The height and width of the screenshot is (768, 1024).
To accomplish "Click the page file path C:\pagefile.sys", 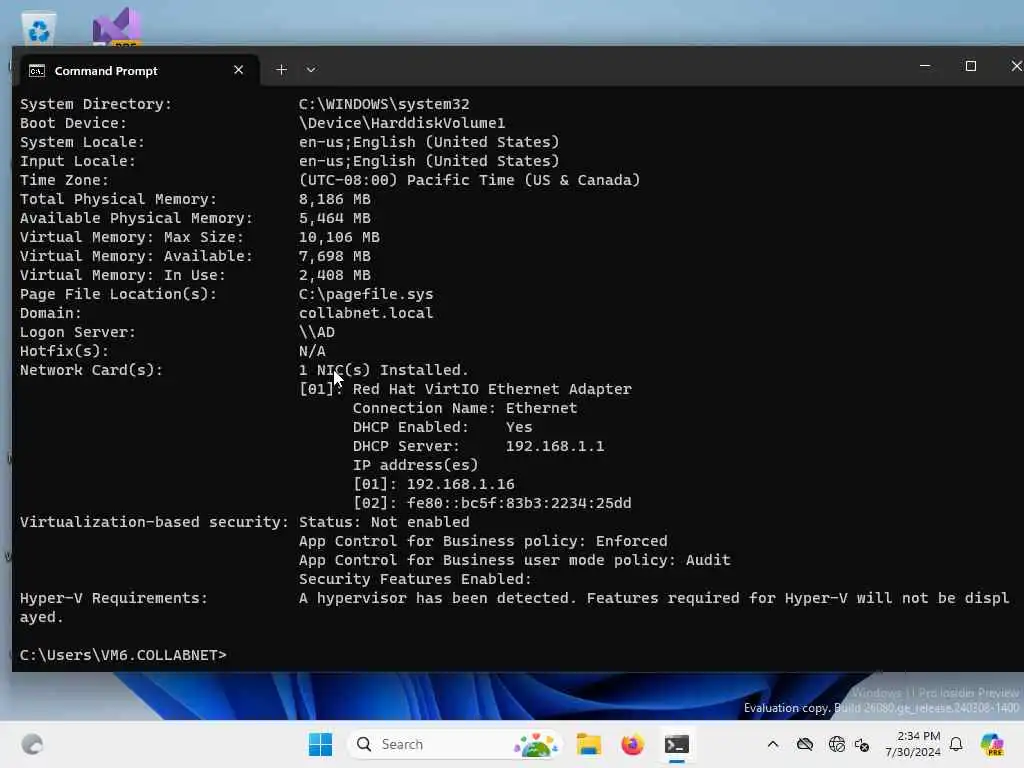I will tap(366, 294).
